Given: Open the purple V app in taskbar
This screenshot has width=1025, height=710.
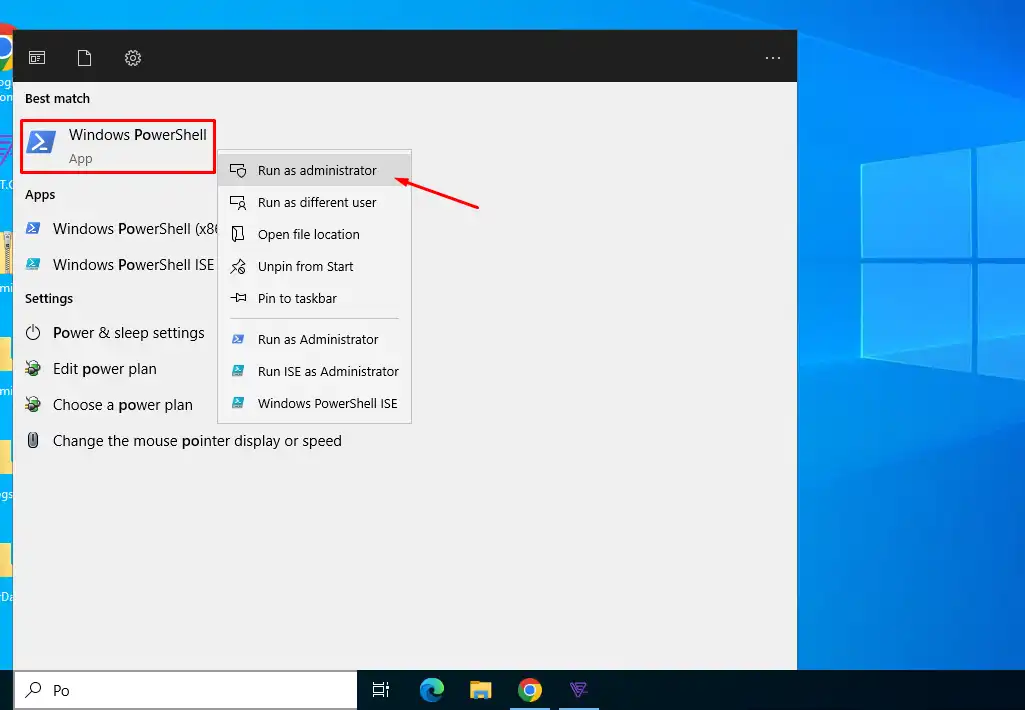Looking at the screenshot, I should click(579, 690).
